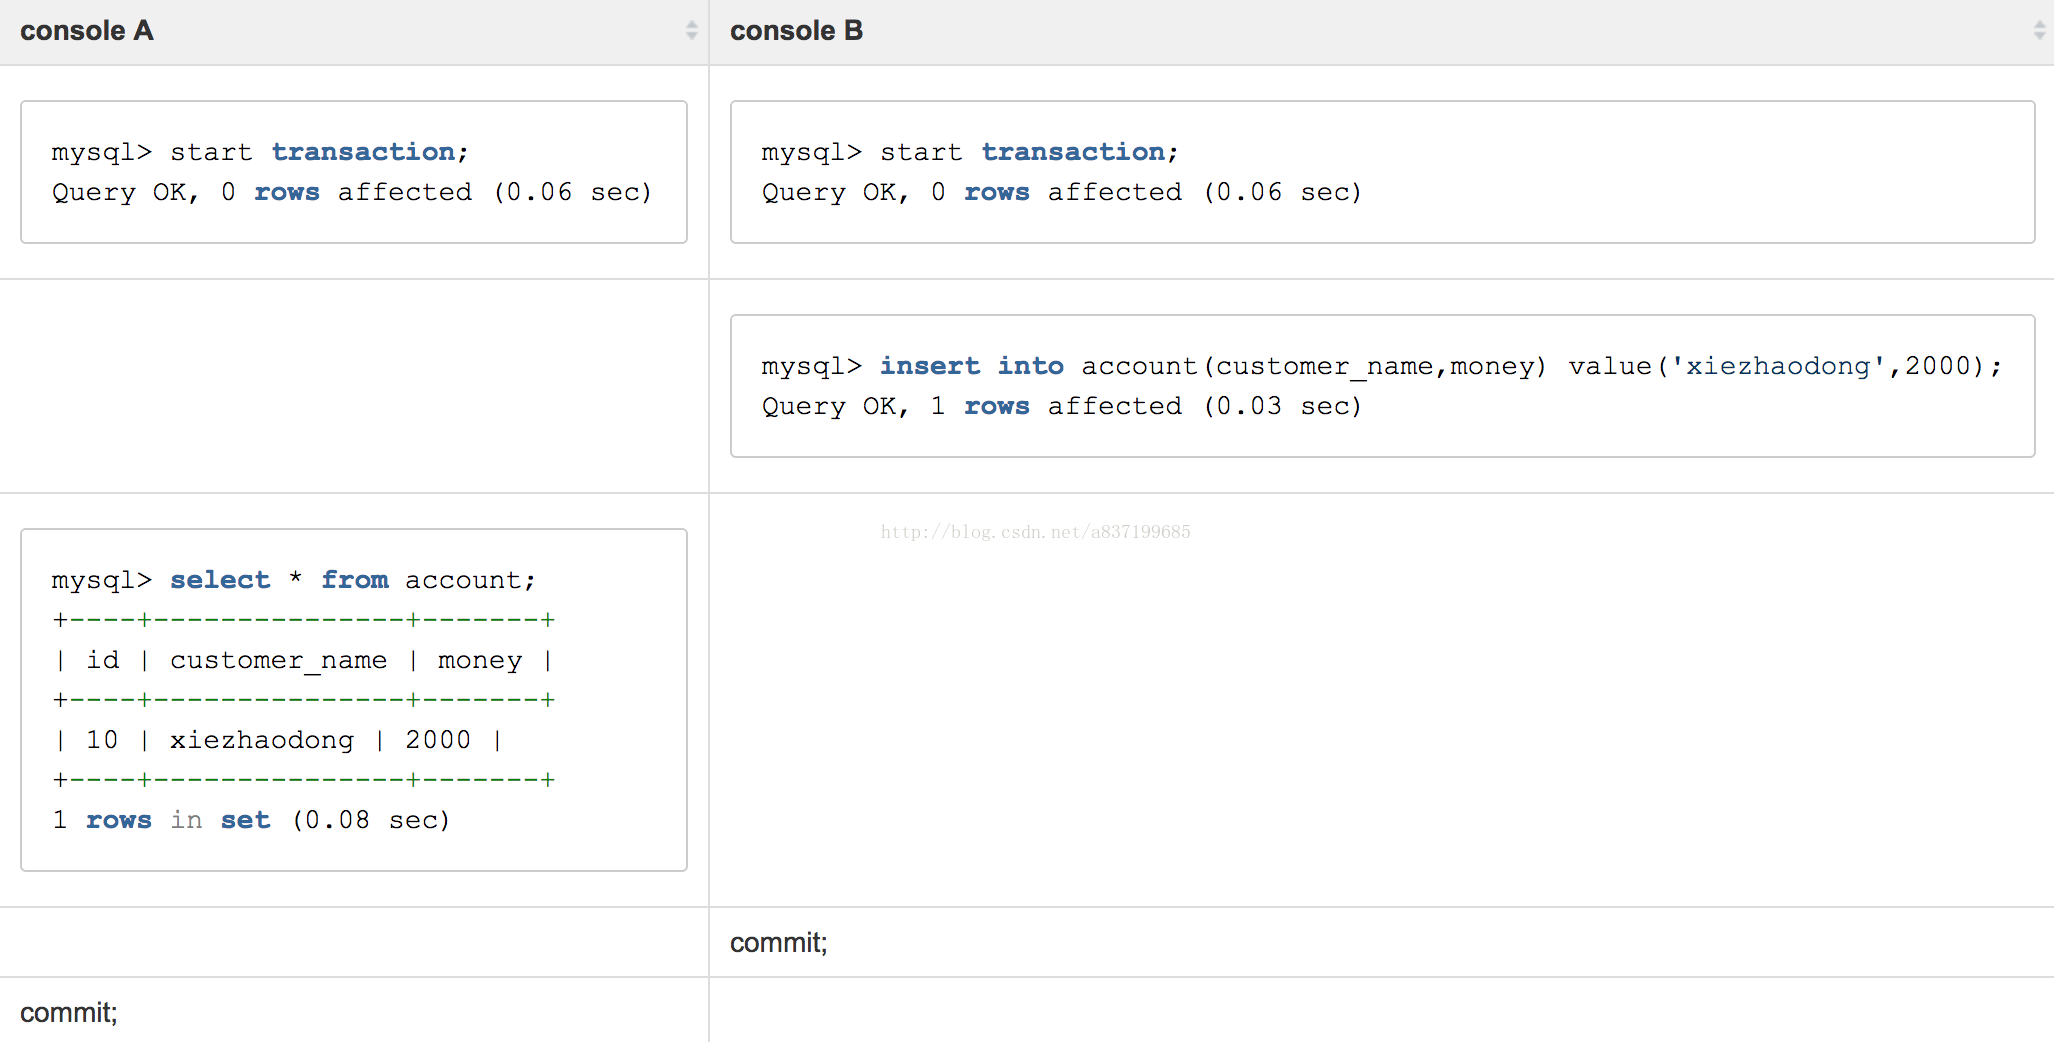The image size is (2054, 1042).
Task: Click the sort arrows in console B header
Action: (2039, 30)
